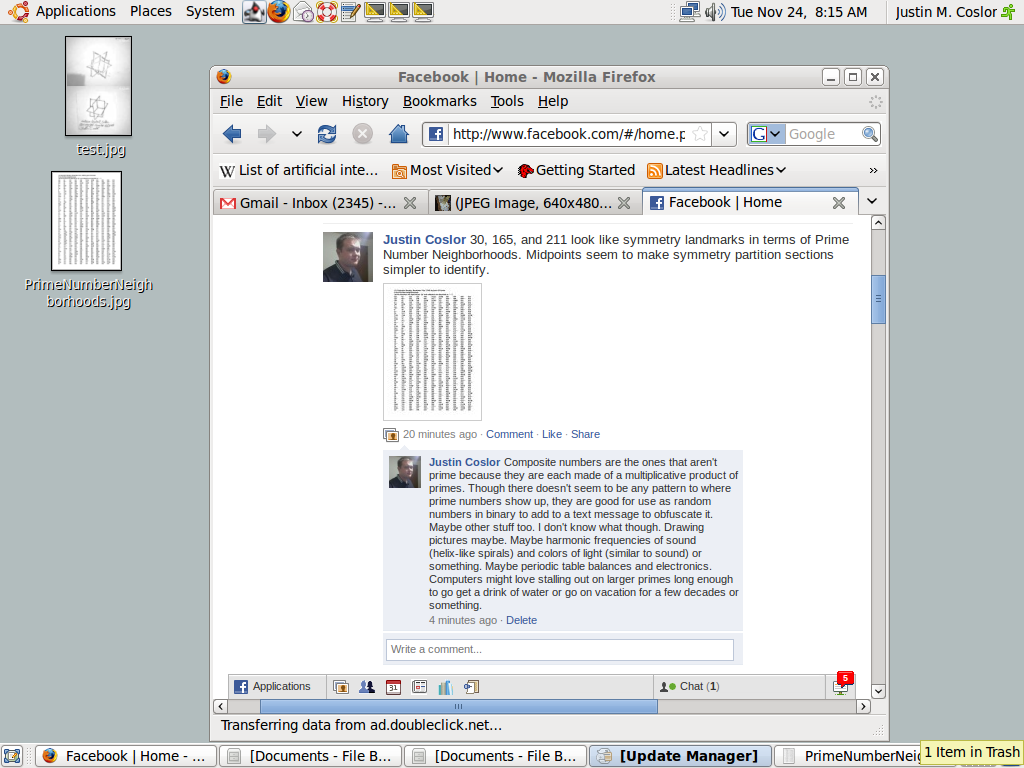Bookmark this page with the star icon

tap(700, 134)
